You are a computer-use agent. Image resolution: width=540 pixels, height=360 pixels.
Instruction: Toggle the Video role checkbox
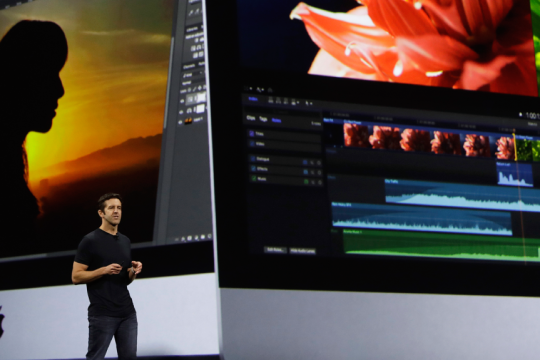pos(252,143)
